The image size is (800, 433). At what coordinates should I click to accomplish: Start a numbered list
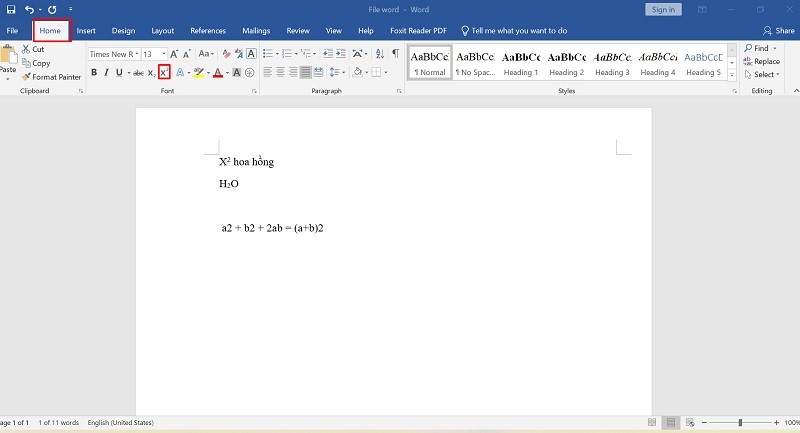coord(287,54)
